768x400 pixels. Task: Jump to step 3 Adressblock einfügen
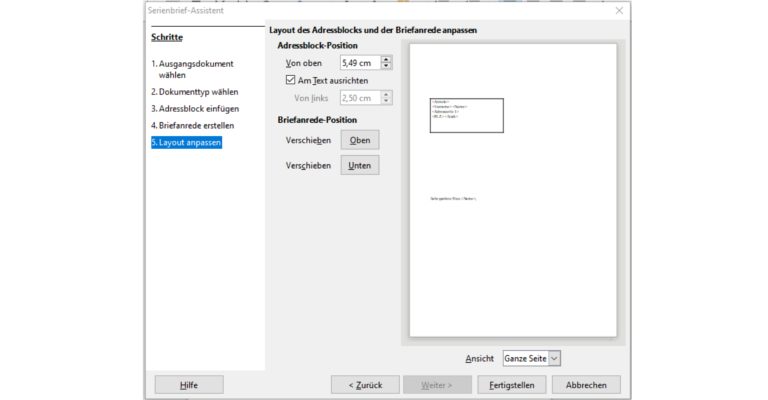(195, 108)
